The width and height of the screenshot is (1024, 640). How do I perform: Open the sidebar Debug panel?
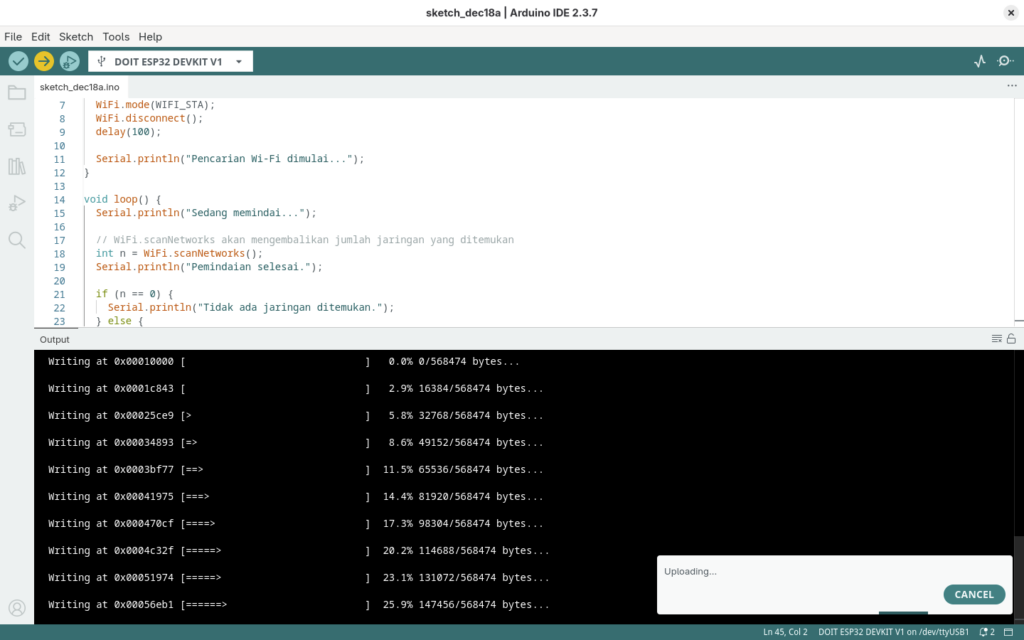point(17,203)
